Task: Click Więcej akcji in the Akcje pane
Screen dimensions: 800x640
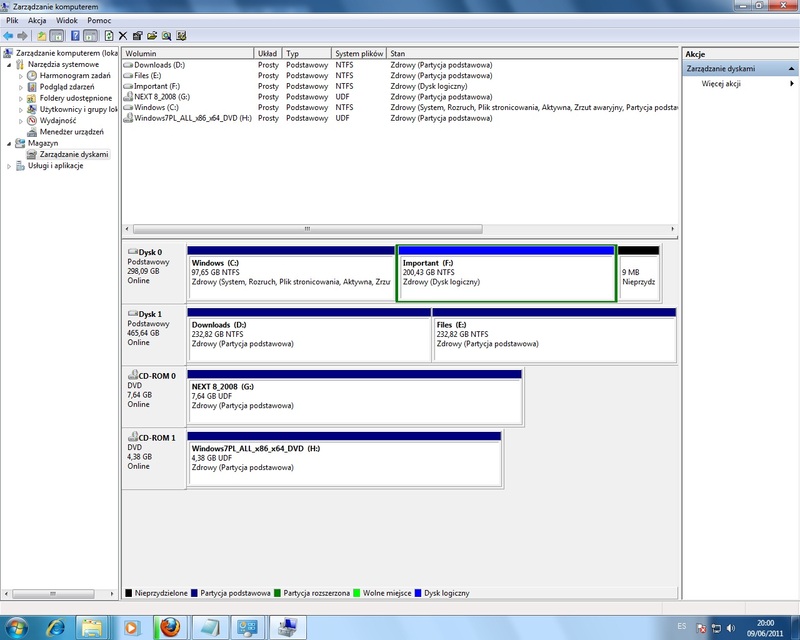Action: coord(720,84)
